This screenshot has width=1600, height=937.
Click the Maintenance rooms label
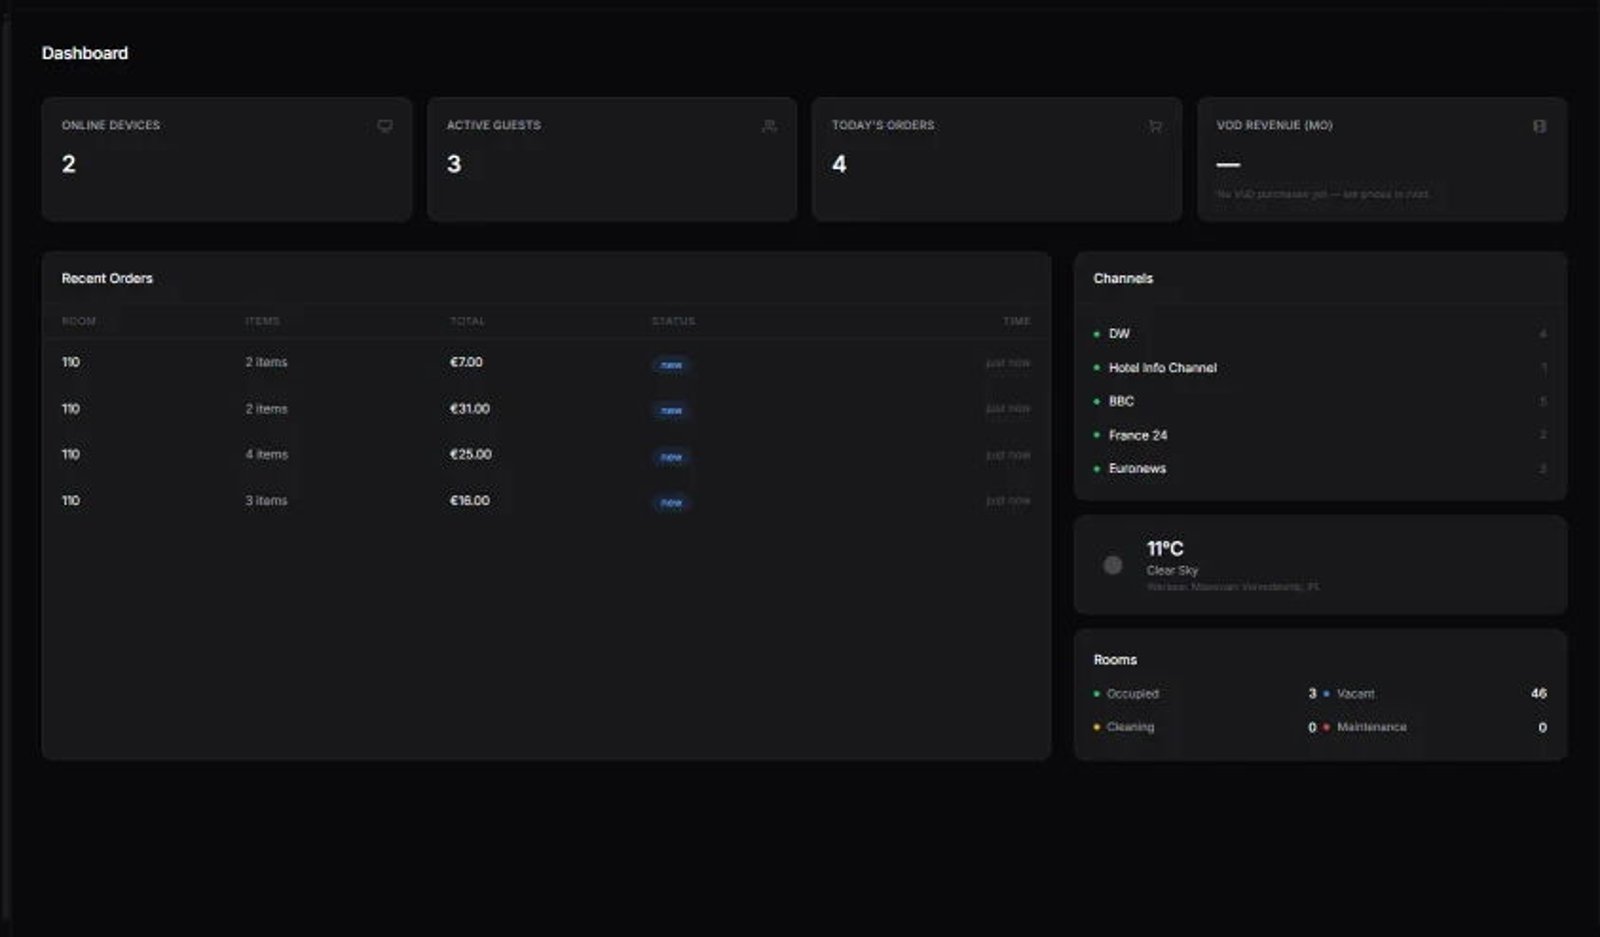(x=1372, y=727)
